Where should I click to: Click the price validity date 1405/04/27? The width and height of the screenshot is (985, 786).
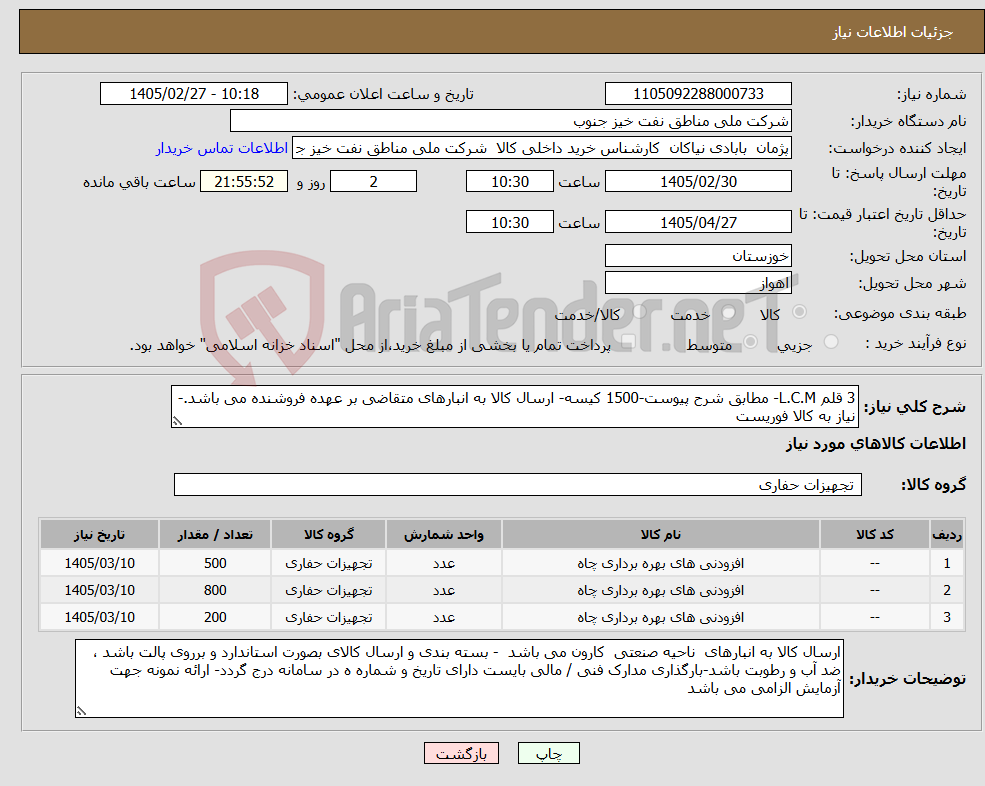click(698, 222)
